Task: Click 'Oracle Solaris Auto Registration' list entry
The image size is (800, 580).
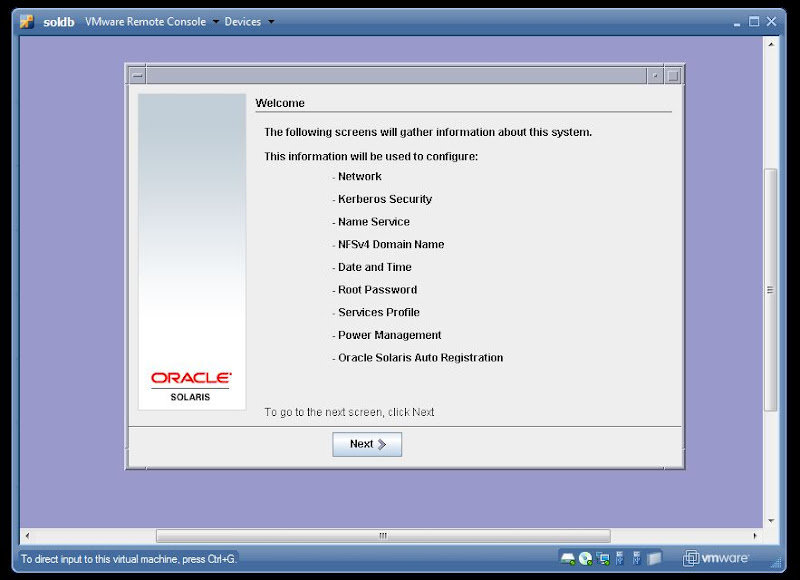Action: [x=420, y=358]
